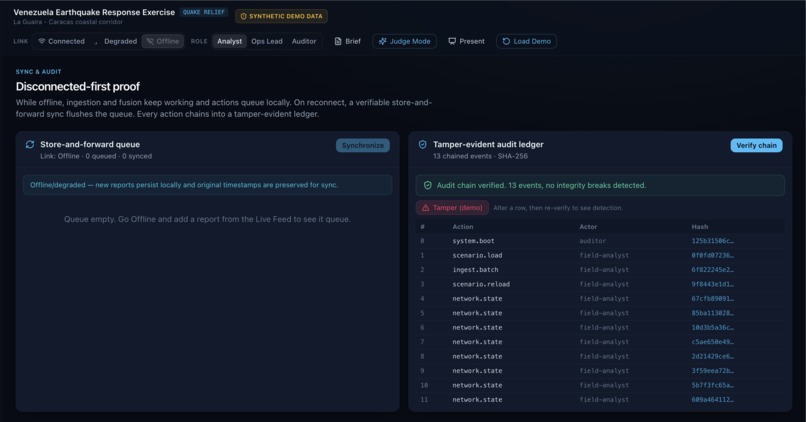Viewport: 806px width, 422px height.
Task: Click hash 85ba113028 in ledger
Action: (x=712, y=313)
